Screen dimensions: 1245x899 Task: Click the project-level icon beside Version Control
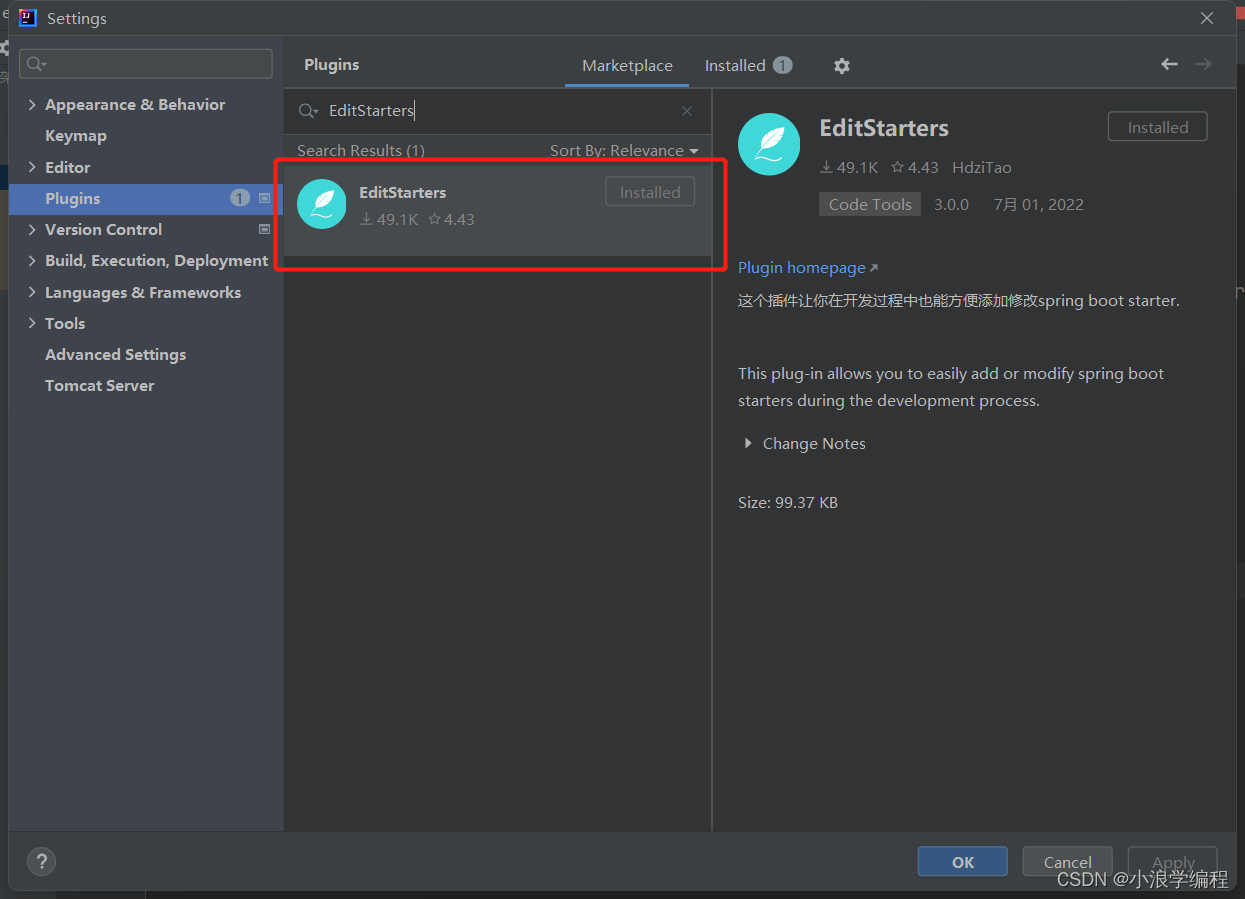click(x=264, y=229)
